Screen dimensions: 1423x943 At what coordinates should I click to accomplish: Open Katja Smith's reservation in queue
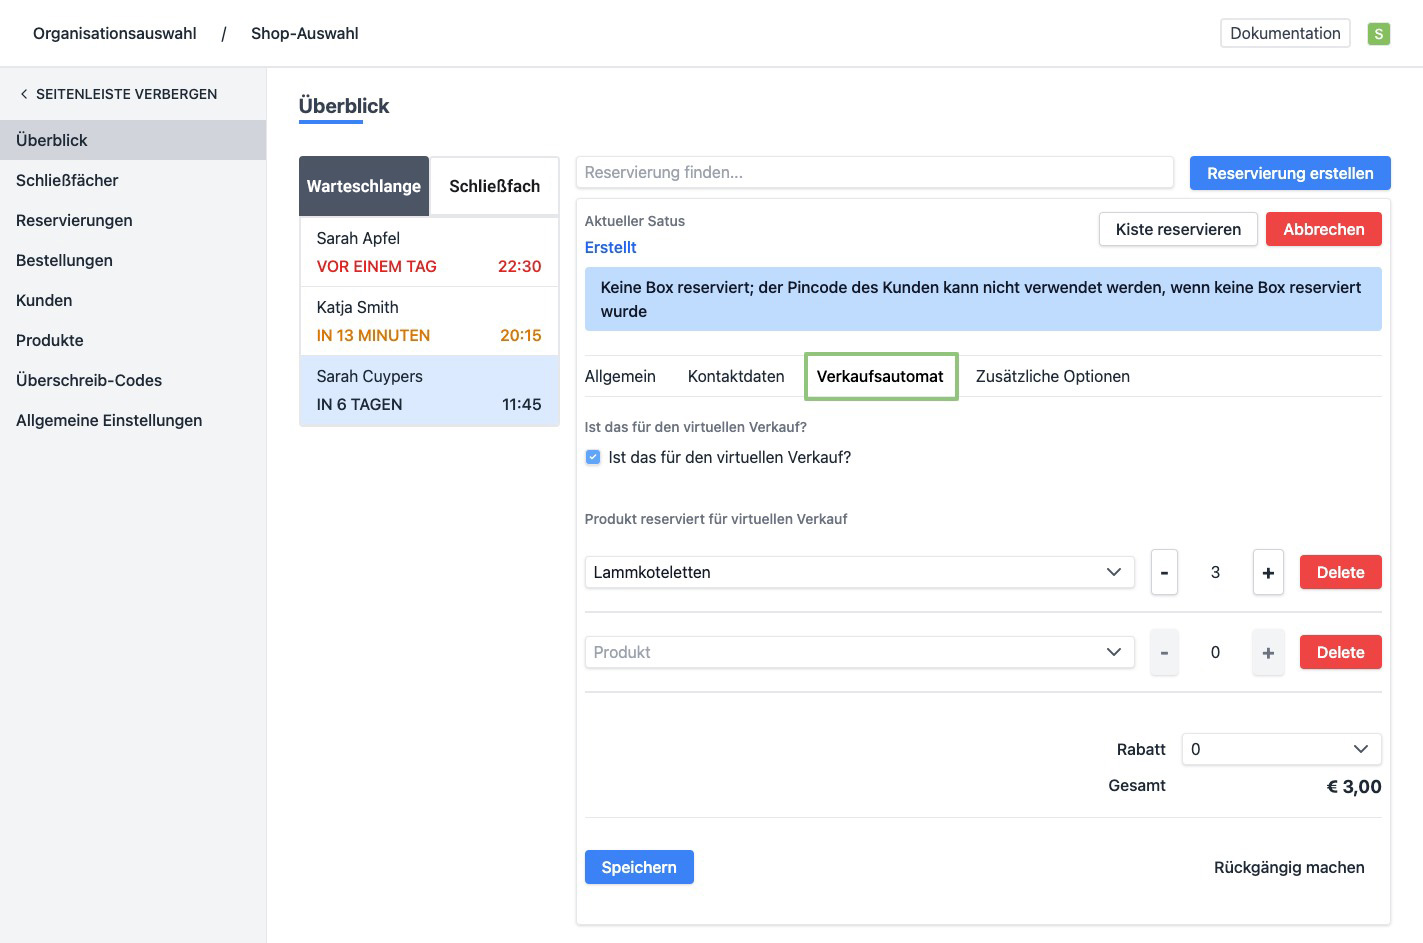click(428, 321)
